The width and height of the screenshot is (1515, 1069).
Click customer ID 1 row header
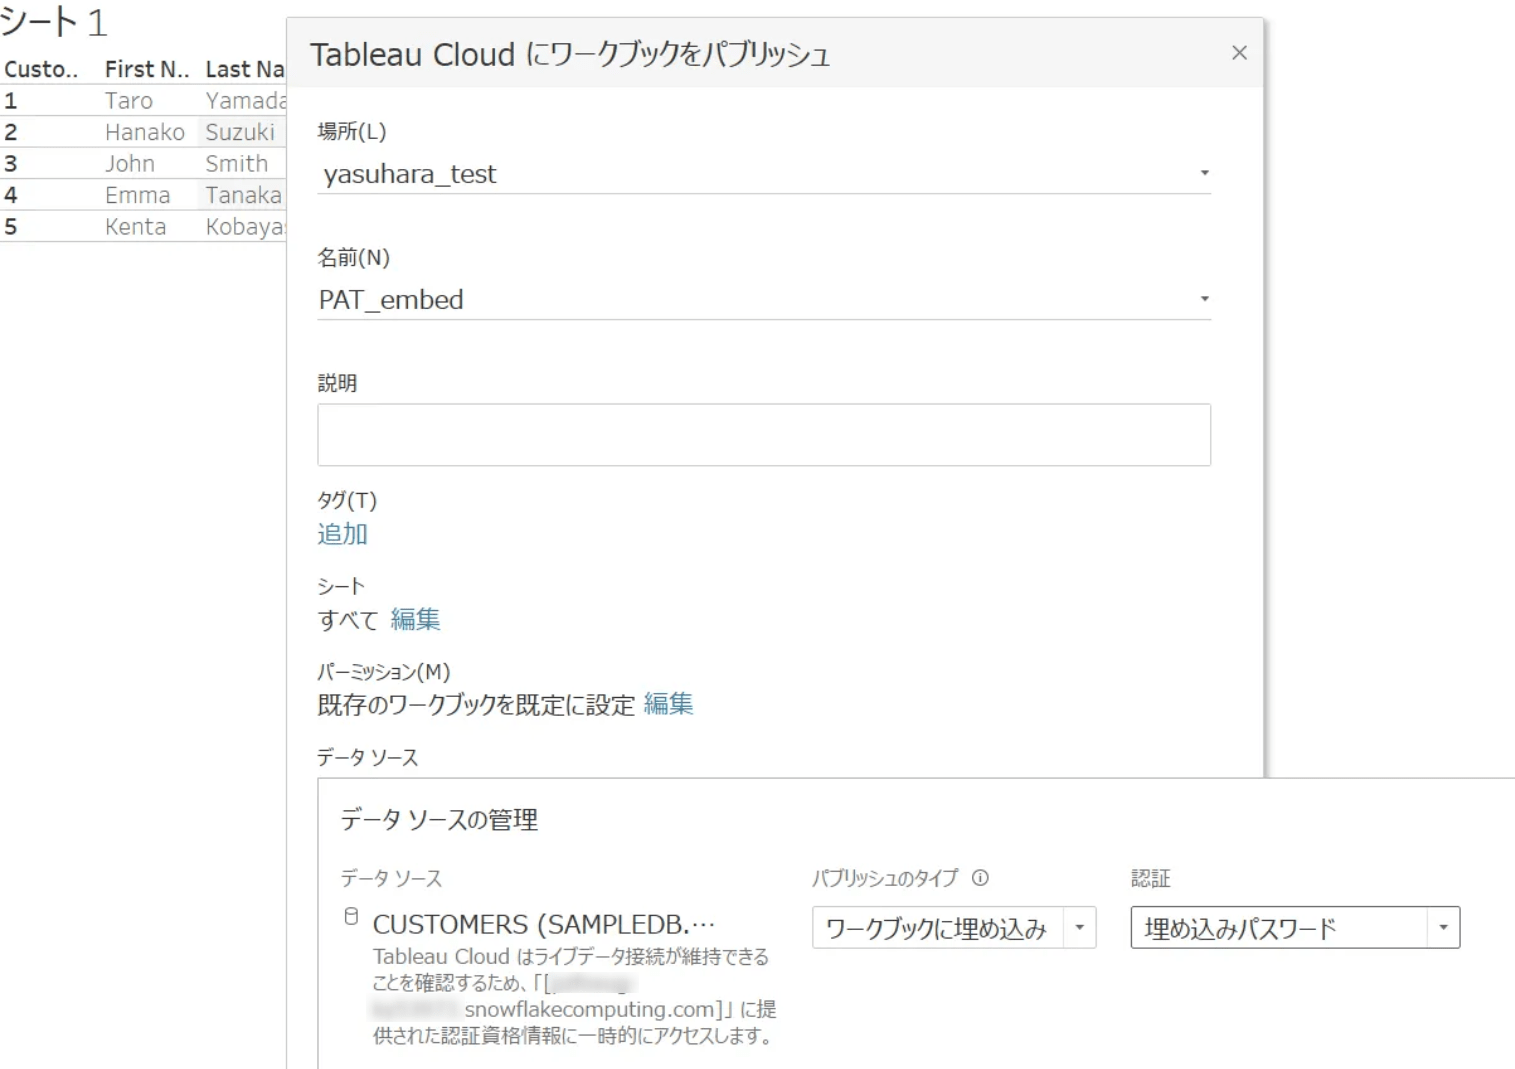coord(11,101)
